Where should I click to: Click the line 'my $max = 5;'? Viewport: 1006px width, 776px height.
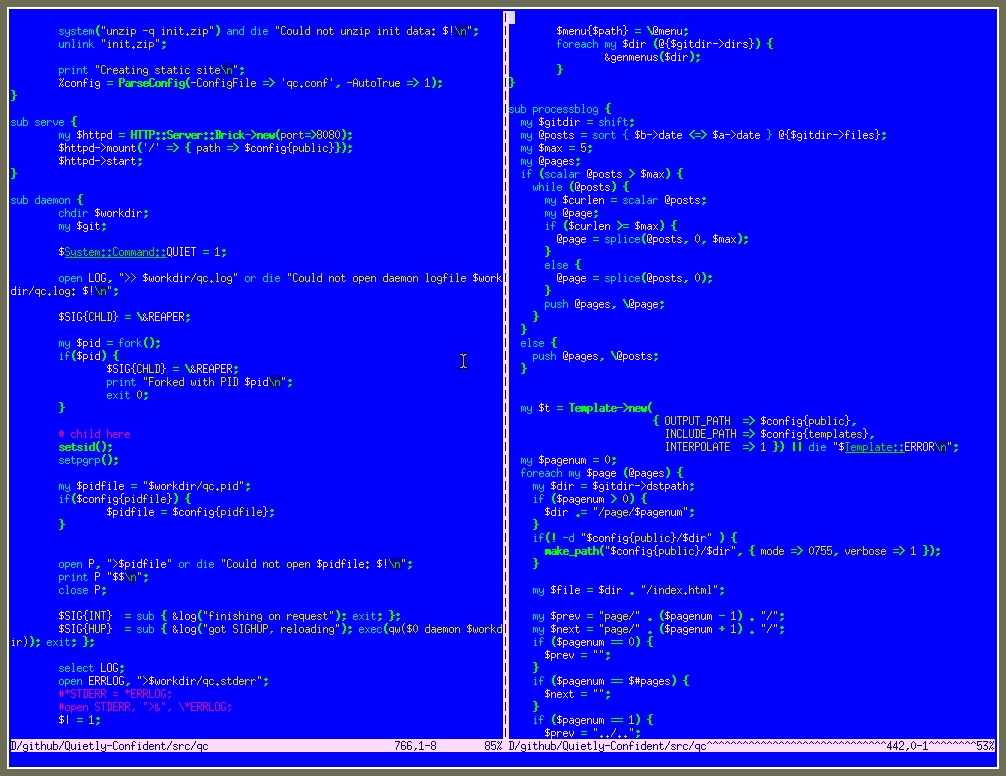(x=556, y=148)
